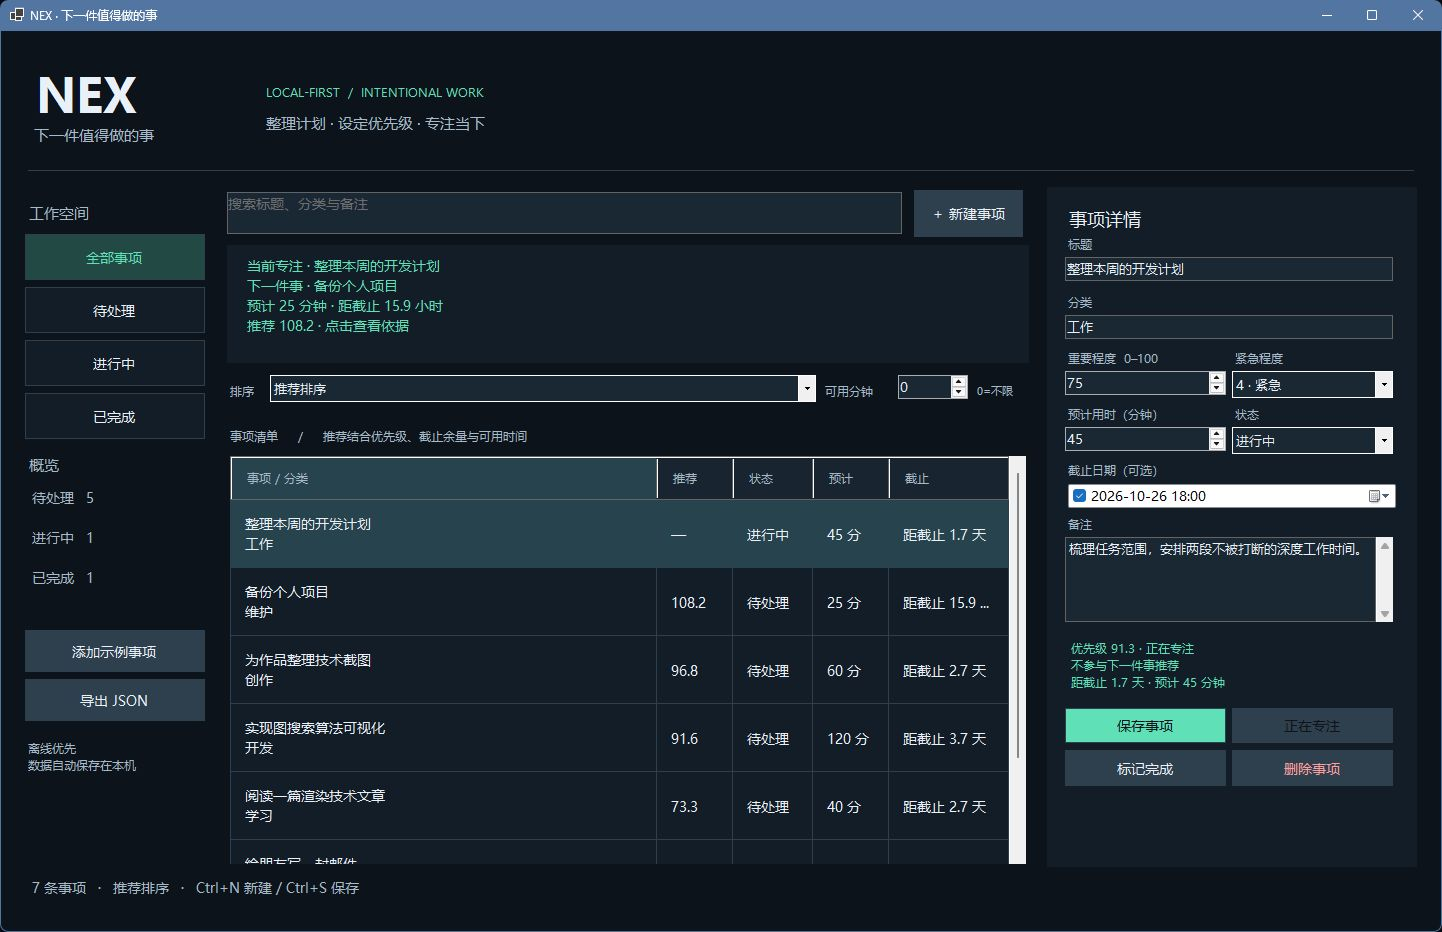Select the 为作品整理技术截图 row title

[308, 660]
